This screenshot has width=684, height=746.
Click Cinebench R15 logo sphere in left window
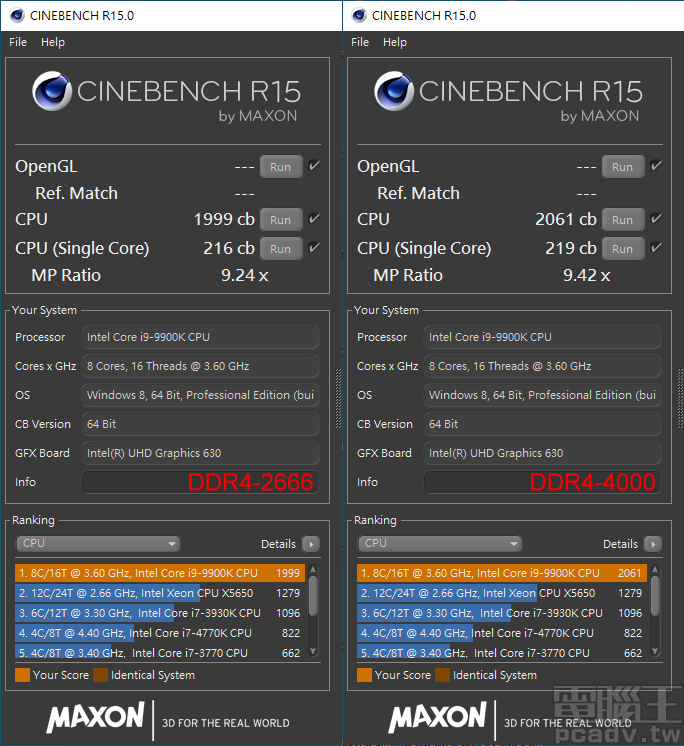[52, 91]
